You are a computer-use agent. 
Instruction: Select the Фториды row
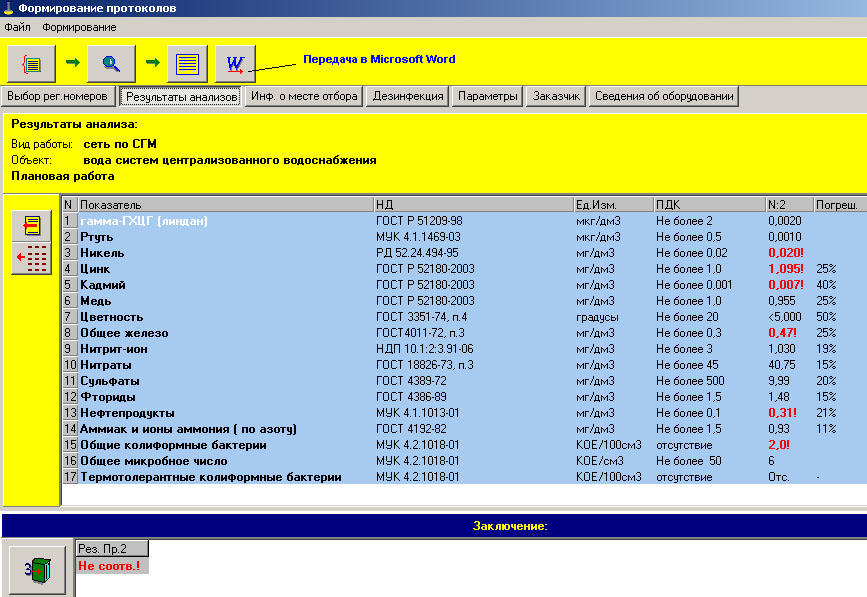[464, 397]
